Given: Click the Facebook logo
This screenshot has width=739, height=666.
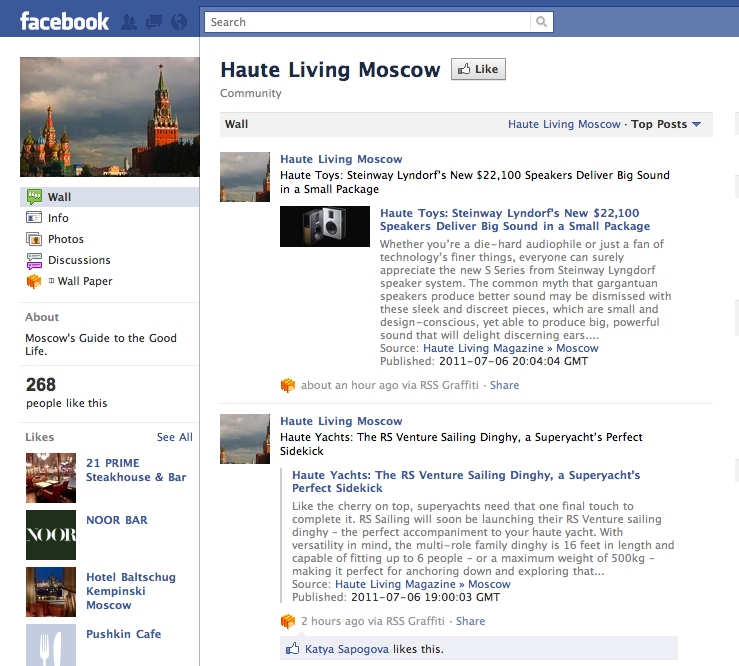Looking at the screenshot, I should pyautogui.click(x=64, y=21).
